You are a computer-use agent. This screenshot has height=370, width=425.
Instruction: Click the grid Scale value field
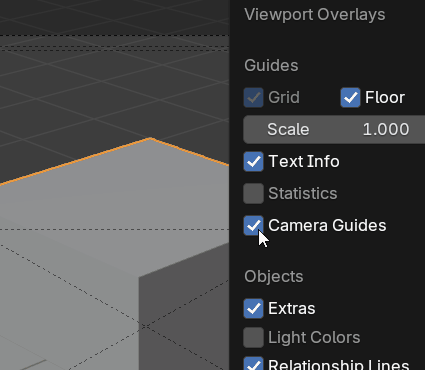334,129
